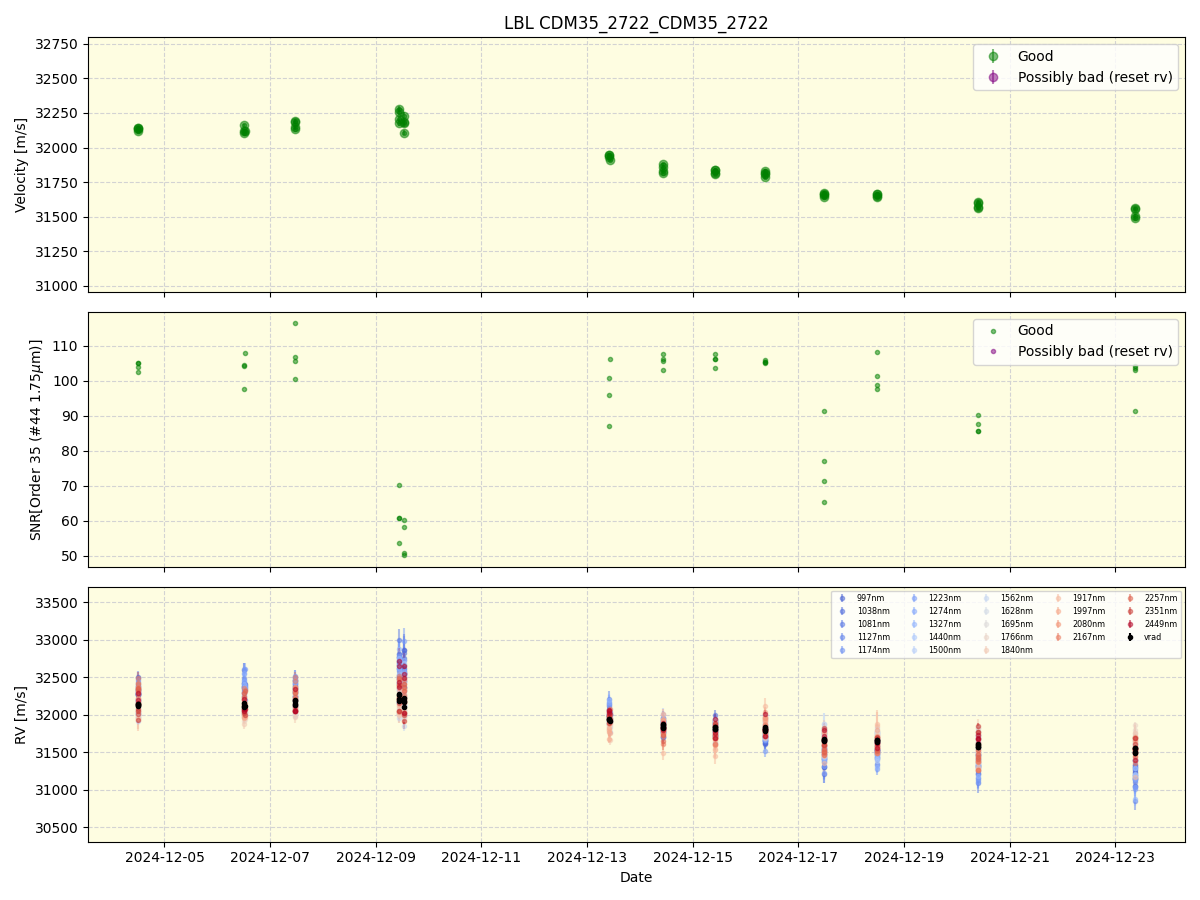Click the 110 tick on the SNR axis
The width and height of the screenshot is (1200, 900).
67,346
